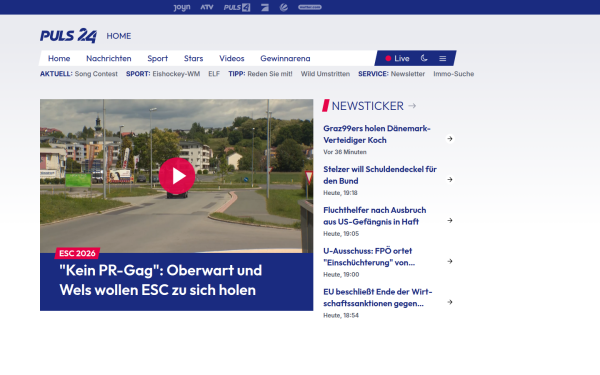
Task: Click the AKTUELL: label
Action: click(x=56, y=74)
